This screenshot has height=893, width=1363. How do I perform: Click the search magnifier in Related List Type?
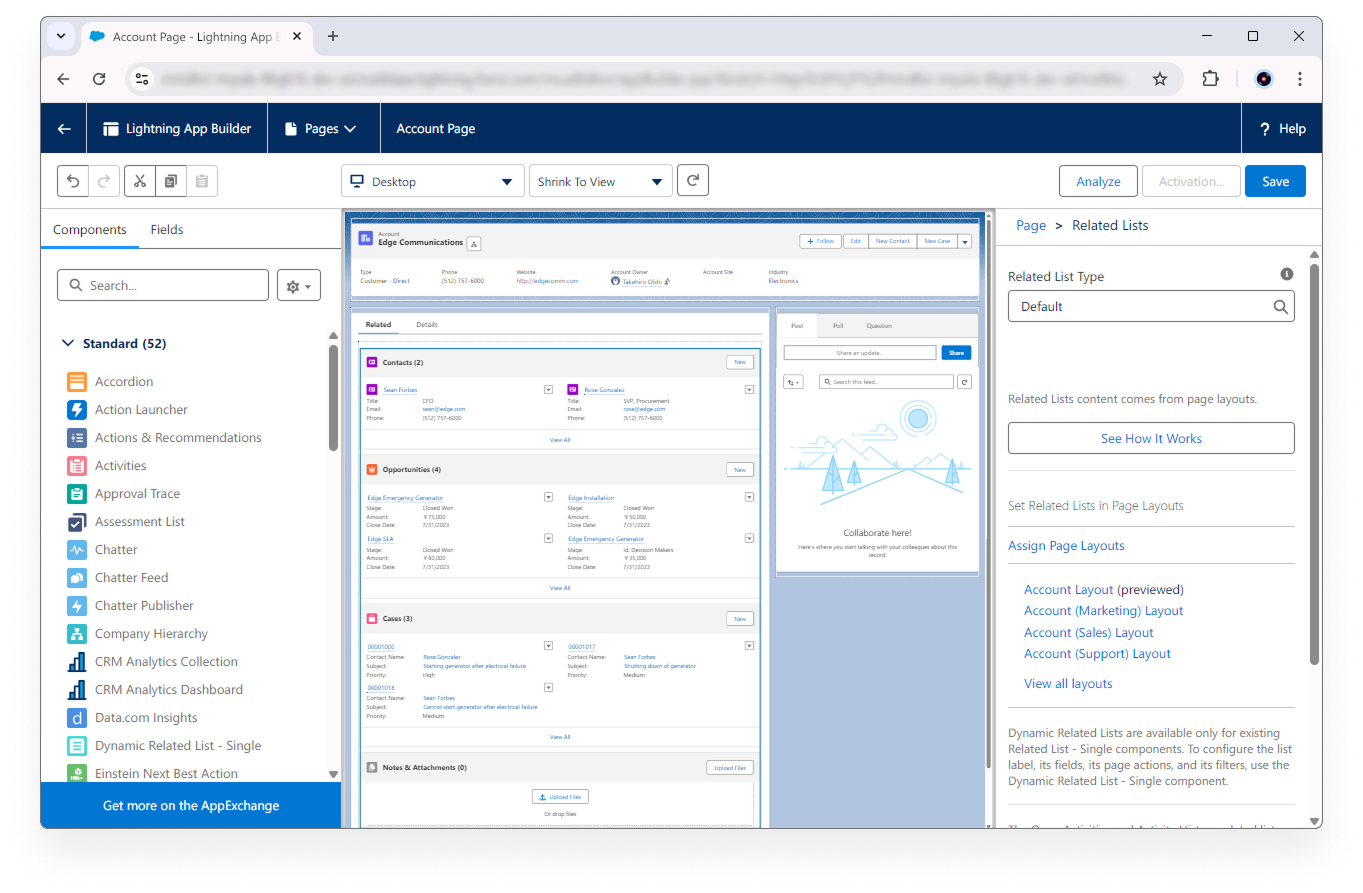(1280, 307)
